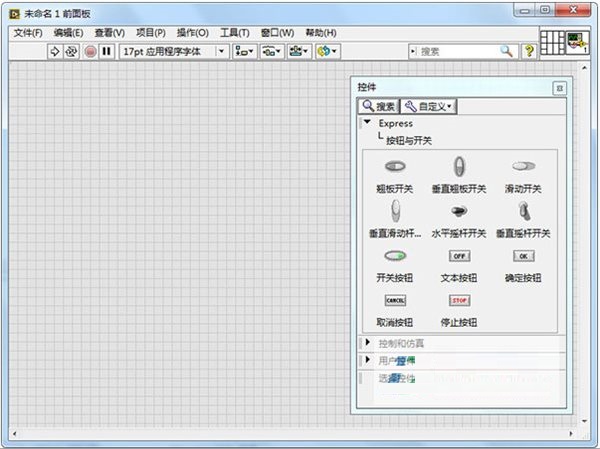This screenshot has height=449, width=600.
Task: Expand the 控制和仿真 category
Action: (x=368, y=342)
